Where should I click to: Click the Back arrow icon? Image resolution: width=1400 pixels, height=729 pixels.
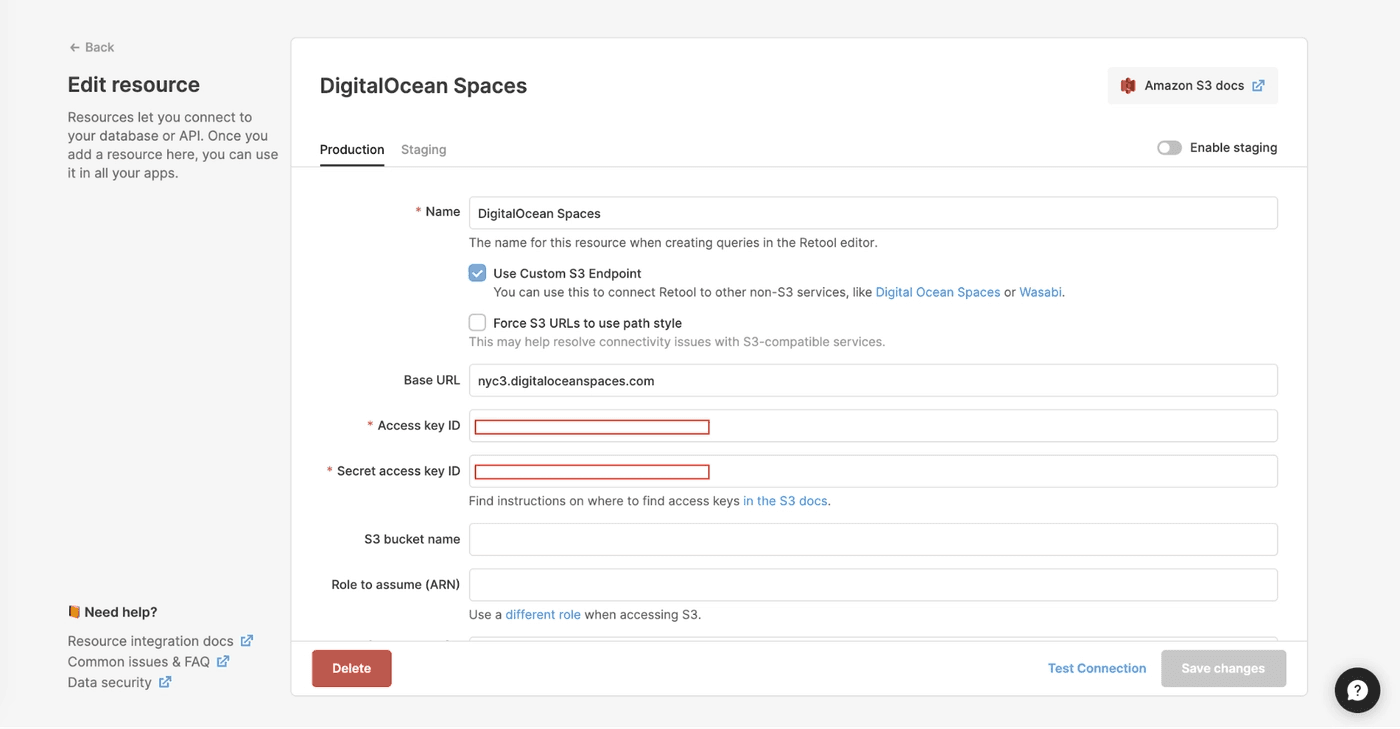[74, 48]
